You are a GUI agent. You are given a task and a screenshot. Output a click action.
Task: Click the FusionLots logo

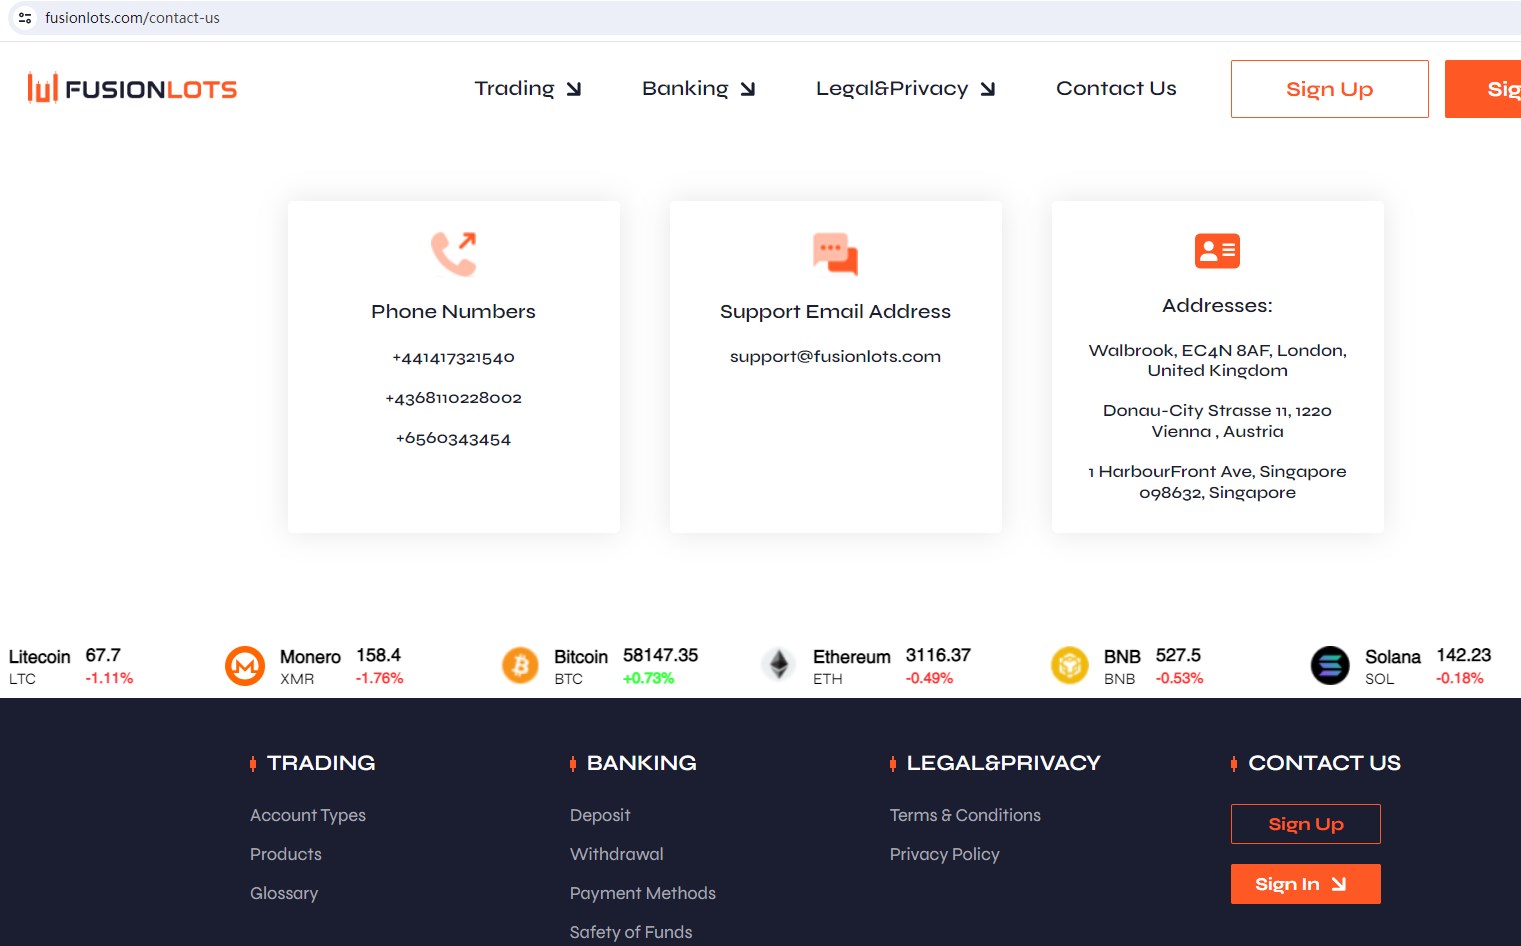tap(132, 89)
